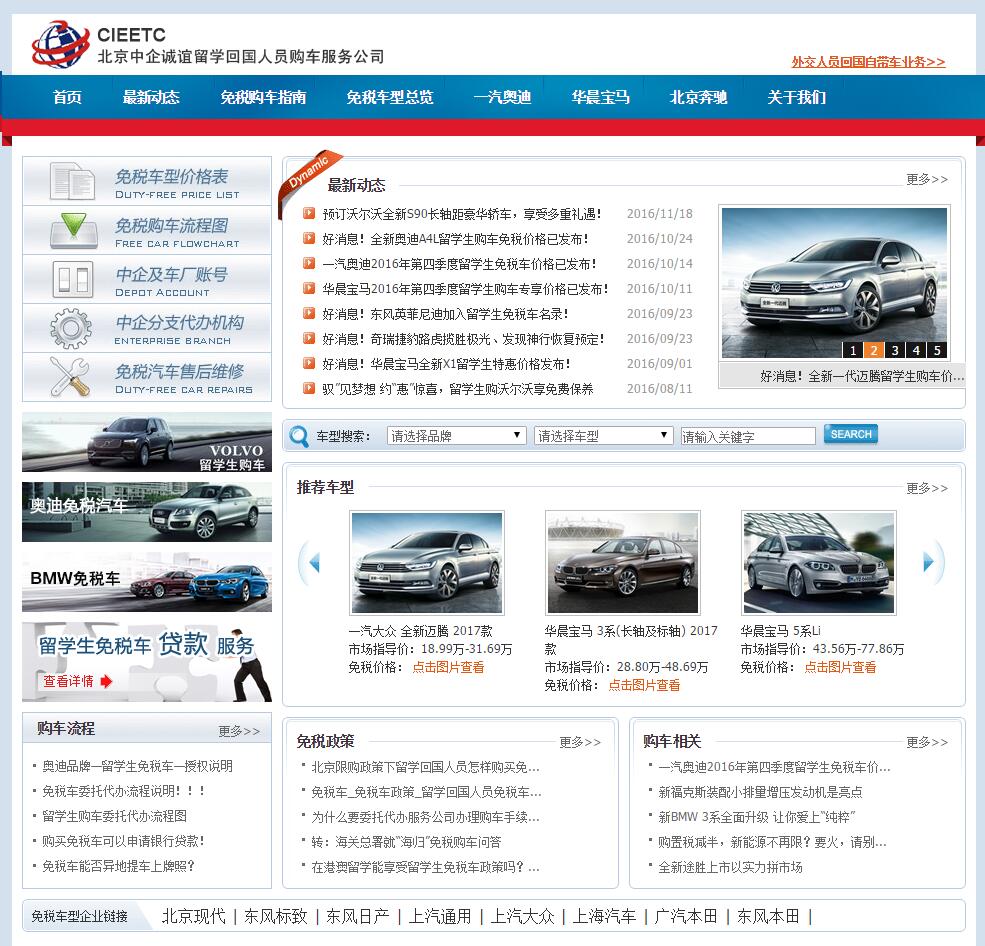Click slideshow caption 全新一代迈腾留学生购车价
The width and height of the screenshot is (985, 946).
coord(862,376)
